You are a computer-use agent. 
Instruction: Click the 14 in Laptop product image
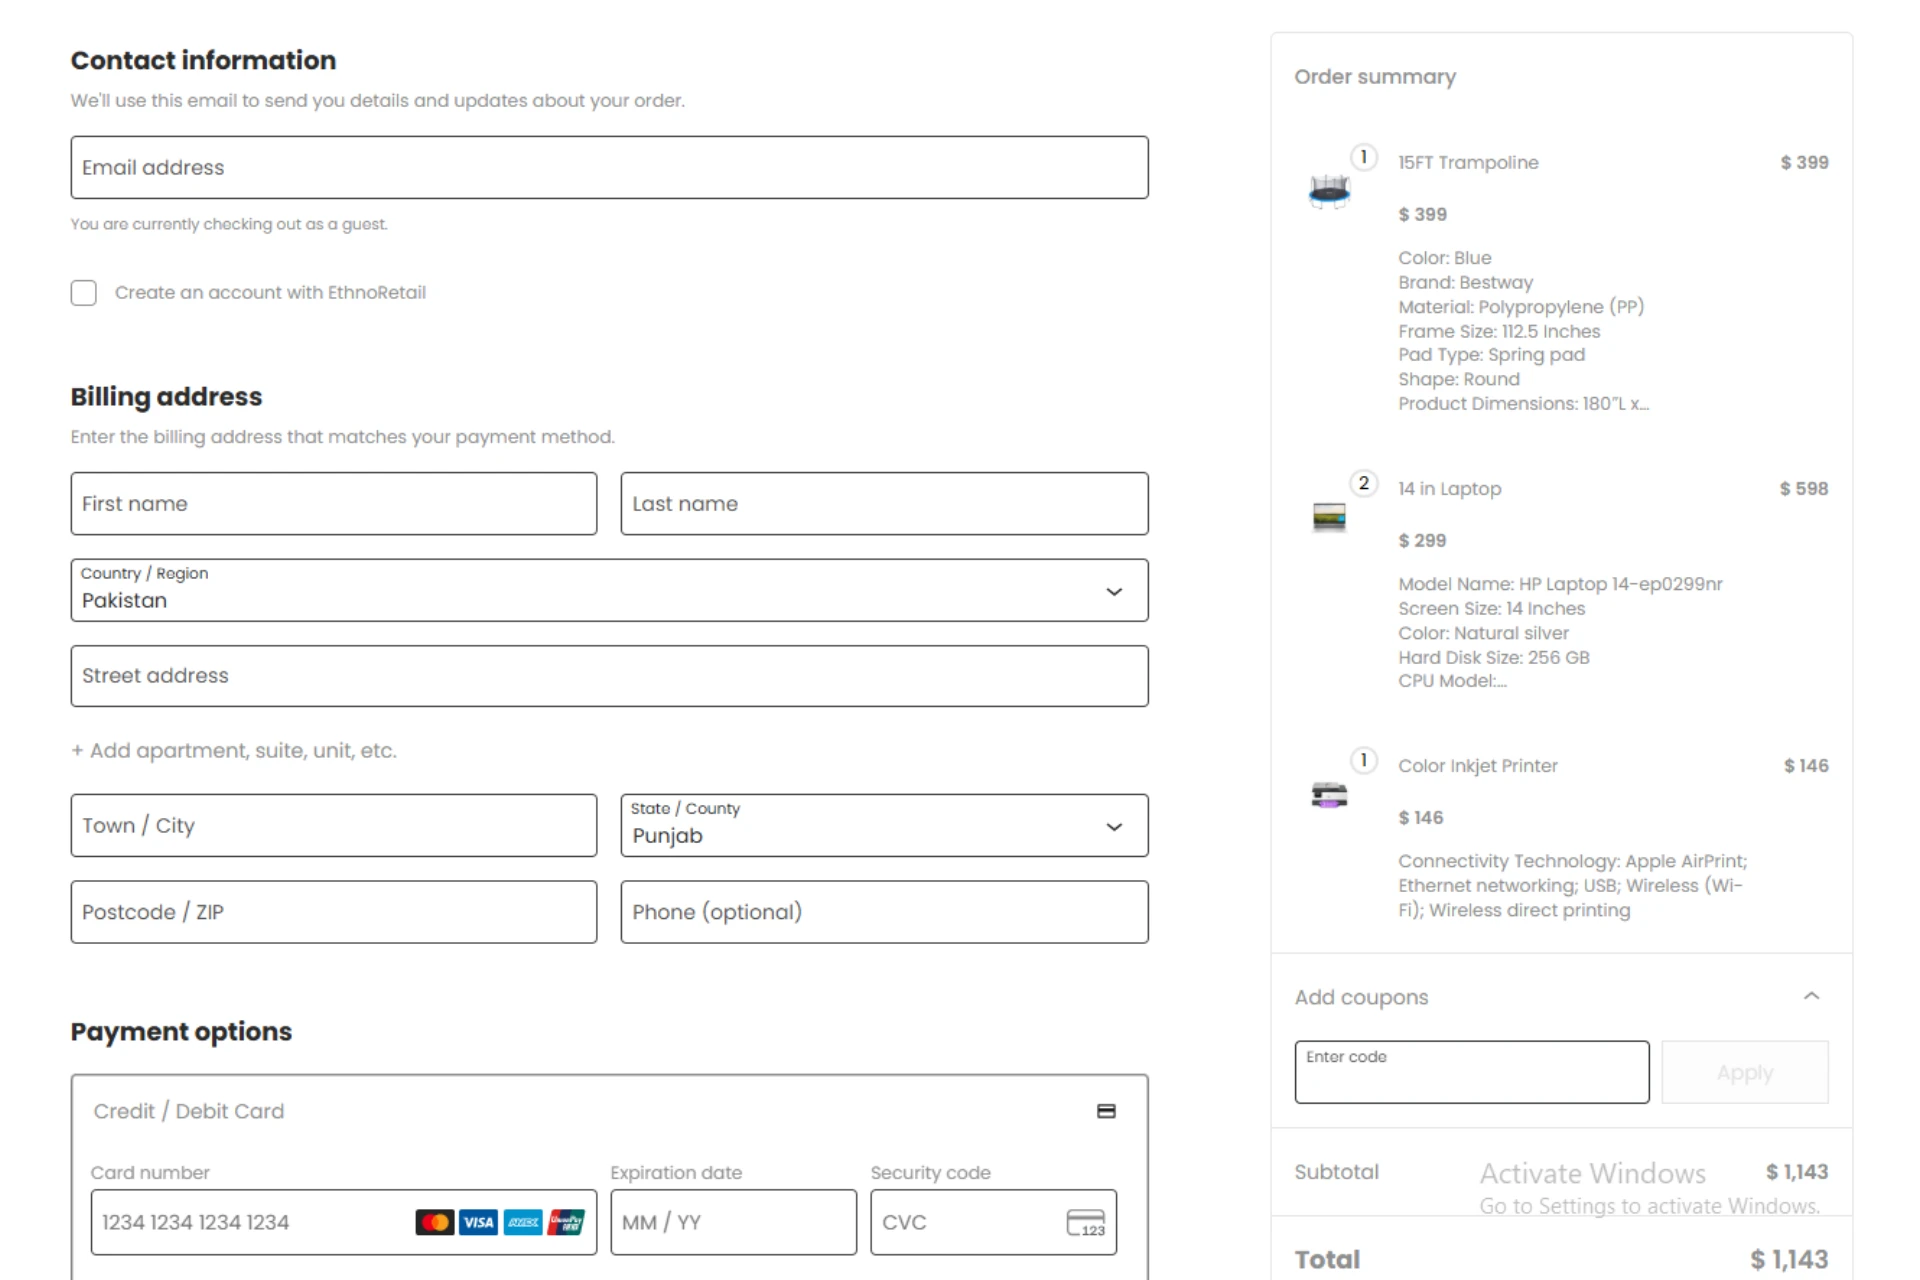tap(1329, 517)
